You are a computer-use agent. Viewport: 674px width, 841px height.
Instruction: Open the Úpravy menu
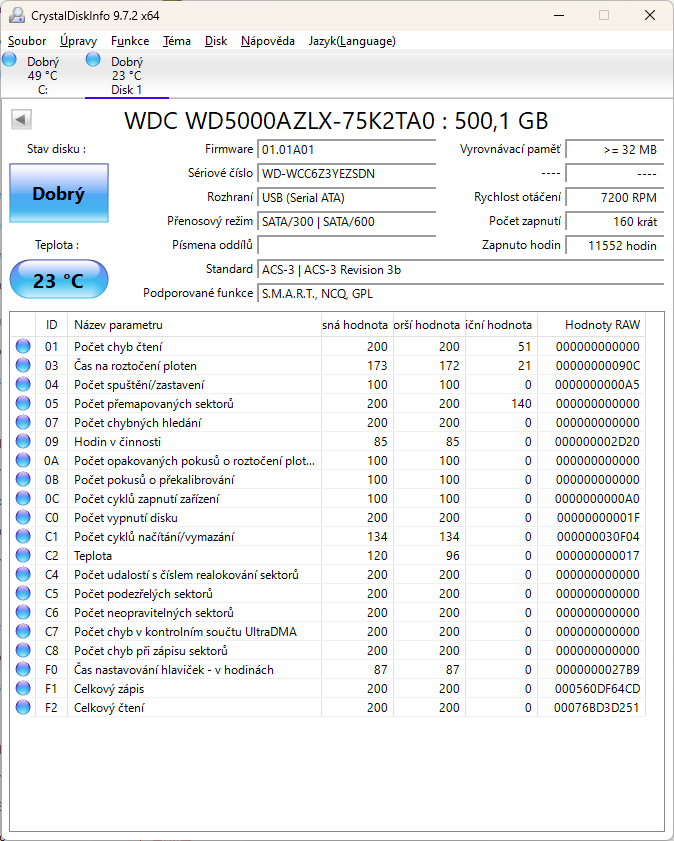pos(78,41)
